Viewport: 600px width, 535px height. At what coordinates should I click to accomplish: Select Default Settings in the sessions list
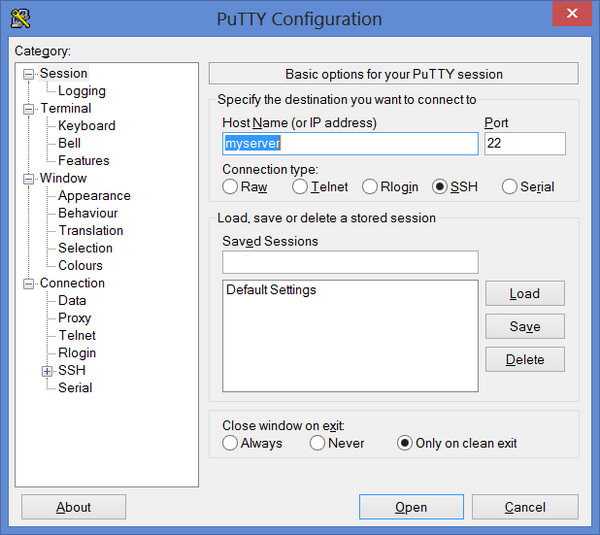point(271,290)
